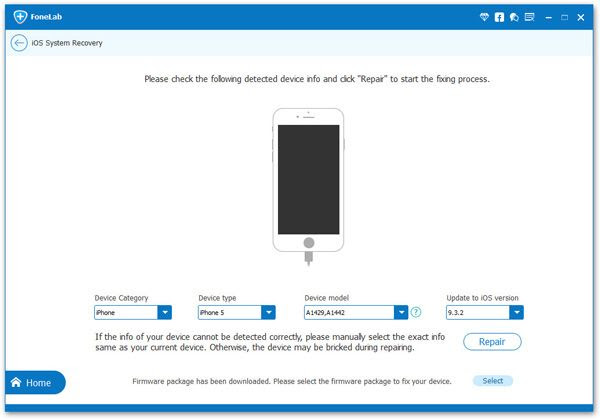Screen dimensions: 600x419
Task: Click the back arrow icon
Action: tap(19, 43)
